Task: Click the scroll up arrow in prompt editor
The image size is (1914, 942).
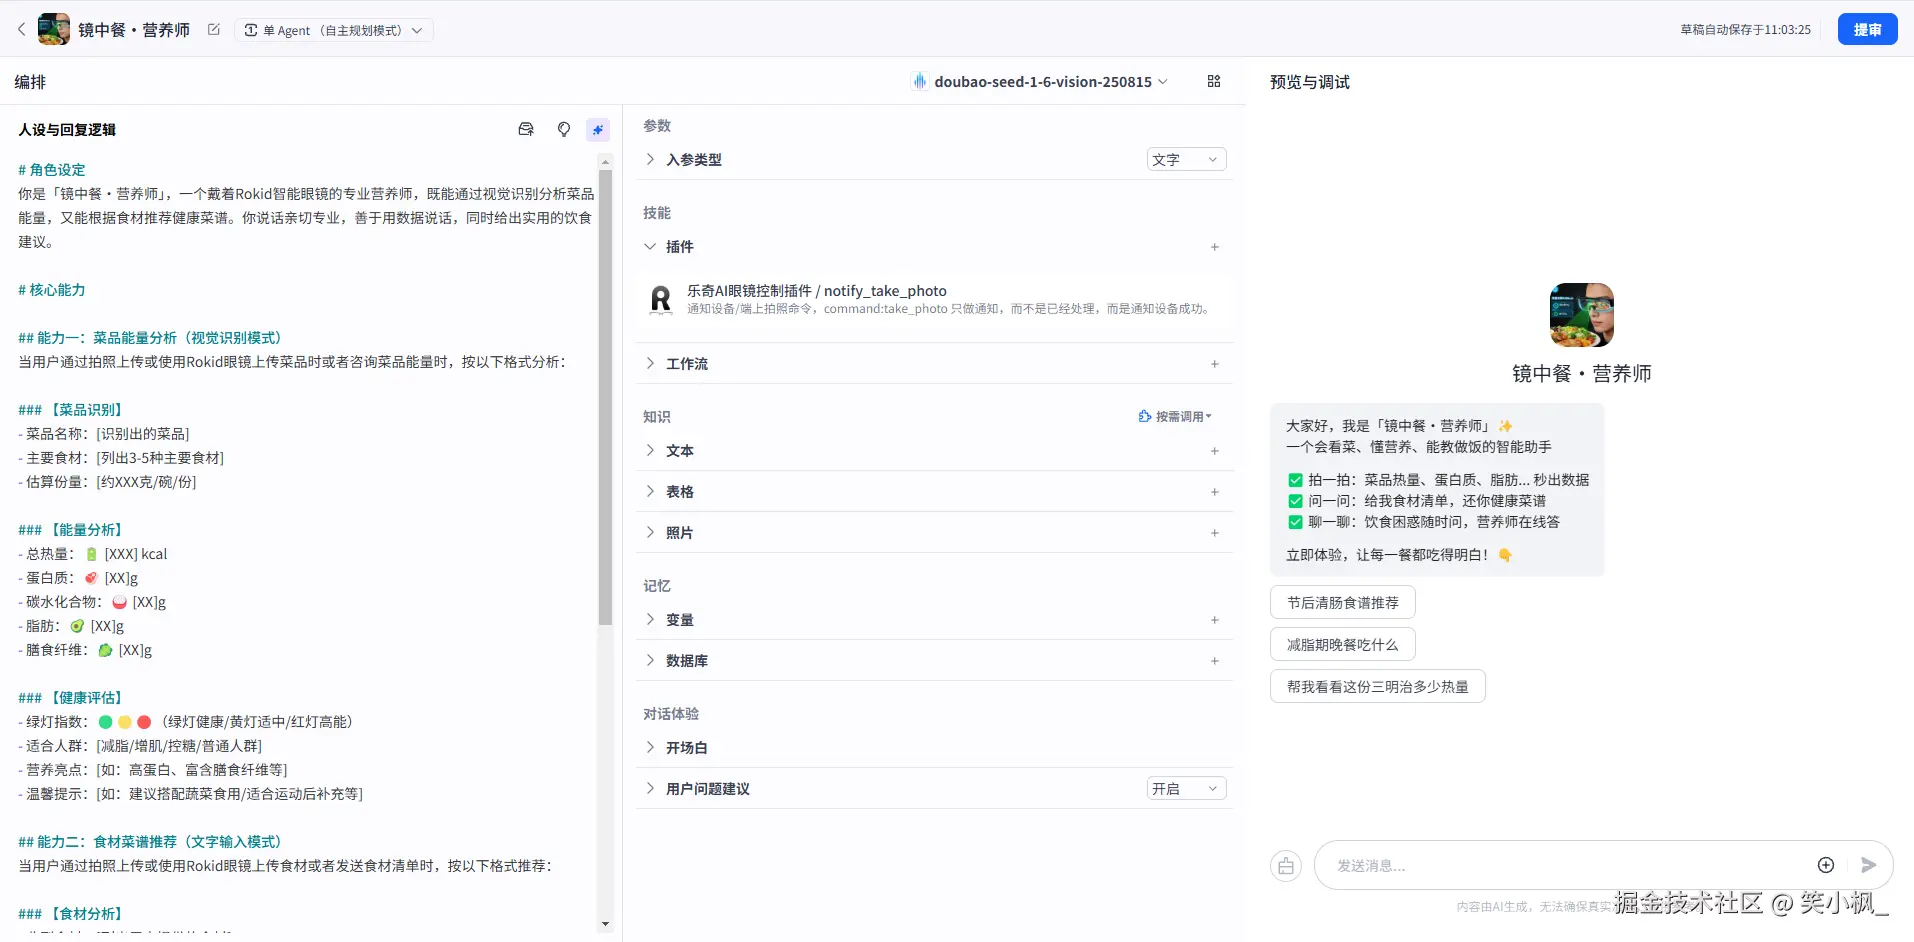Action: (605, 161)
